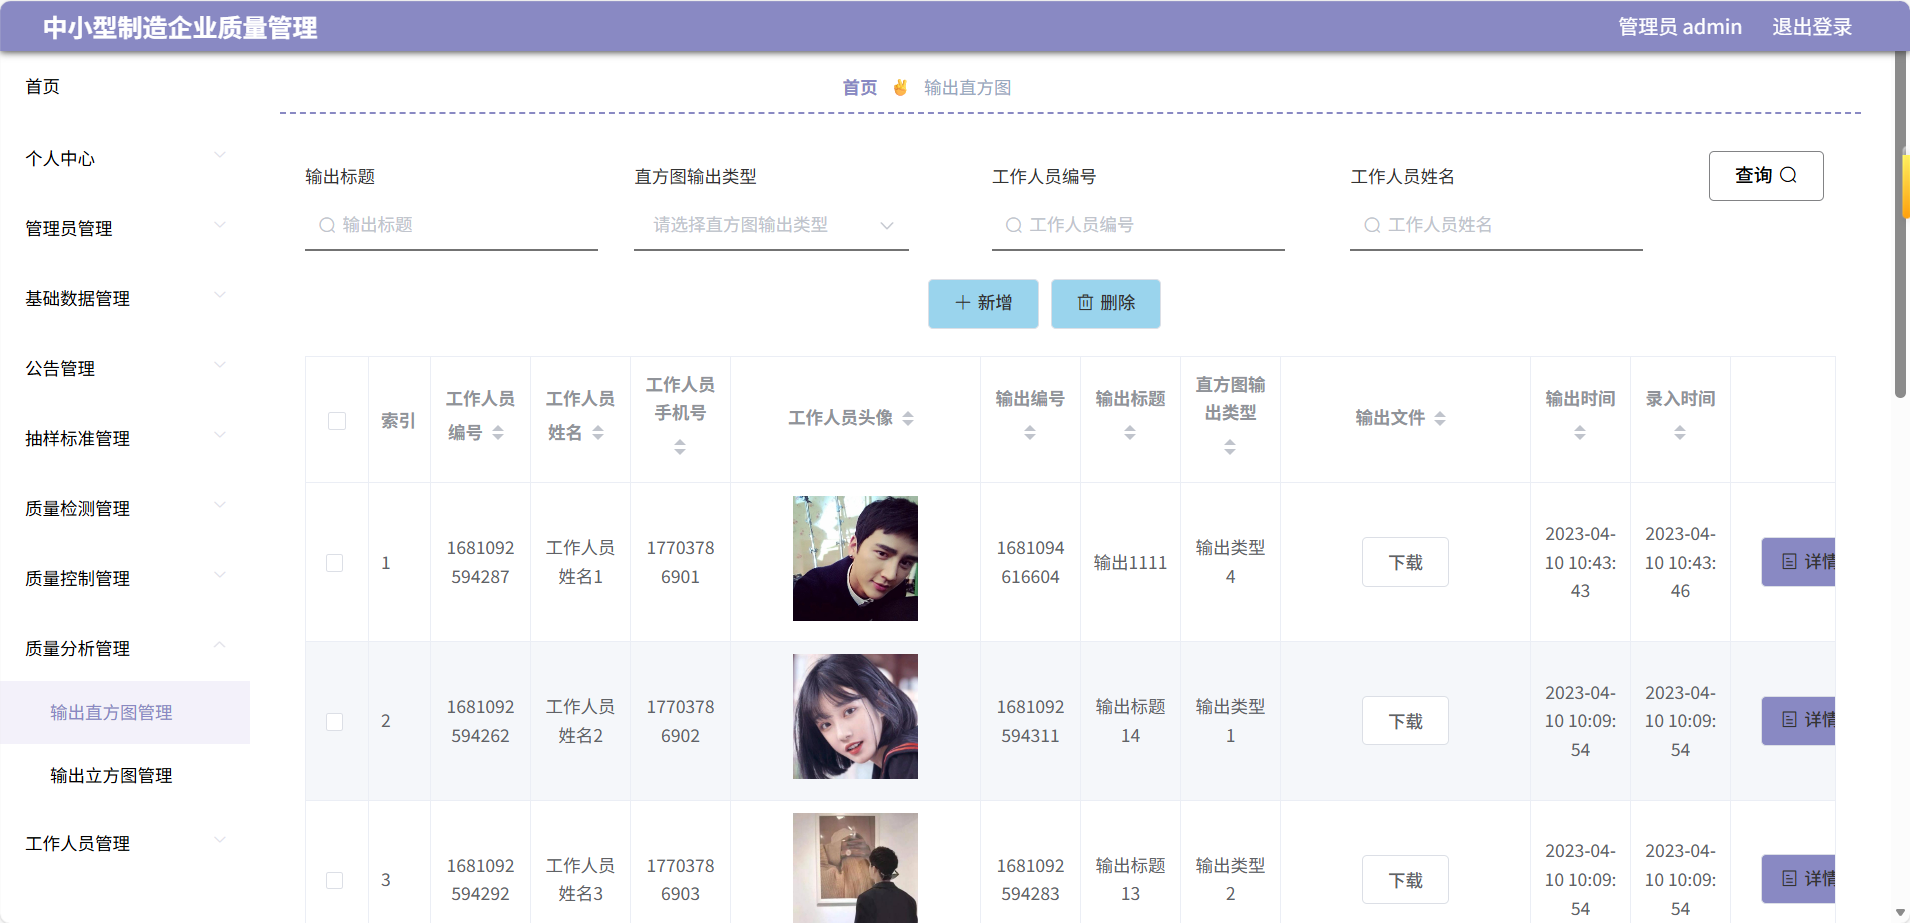Expand the 抽样标准管理 sidebar menu
This screenshot has height=923, width=1910.
tap(125, 438)
